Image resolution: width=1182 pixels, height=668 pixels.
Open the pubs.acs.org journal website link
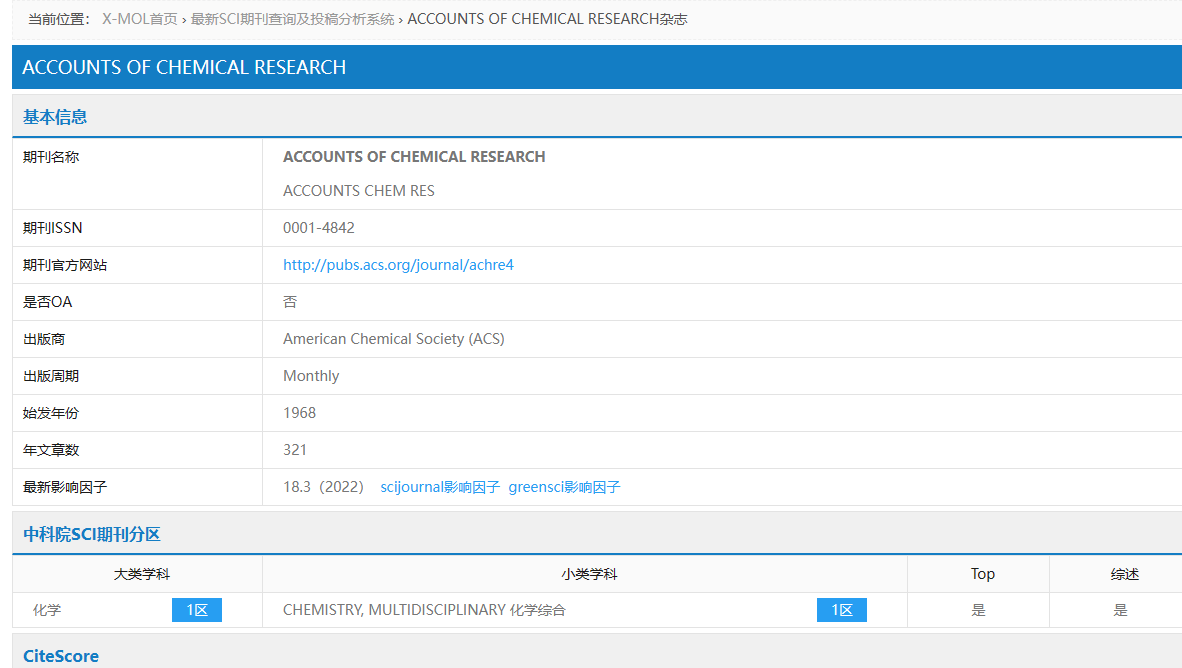coord(398,265)
